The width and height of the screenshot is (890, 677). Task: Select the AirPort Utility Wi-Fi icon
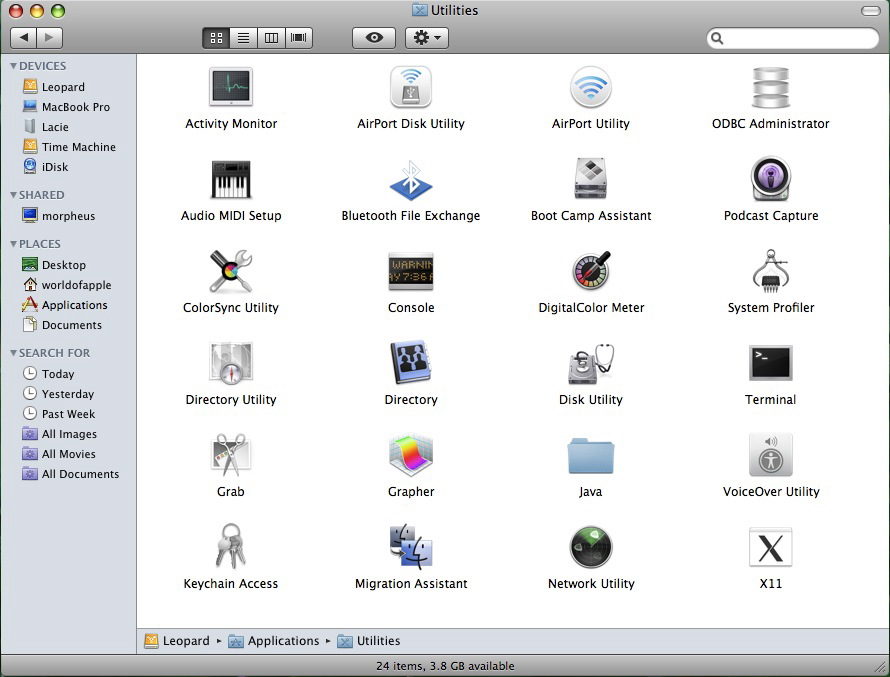pos(590,87)
